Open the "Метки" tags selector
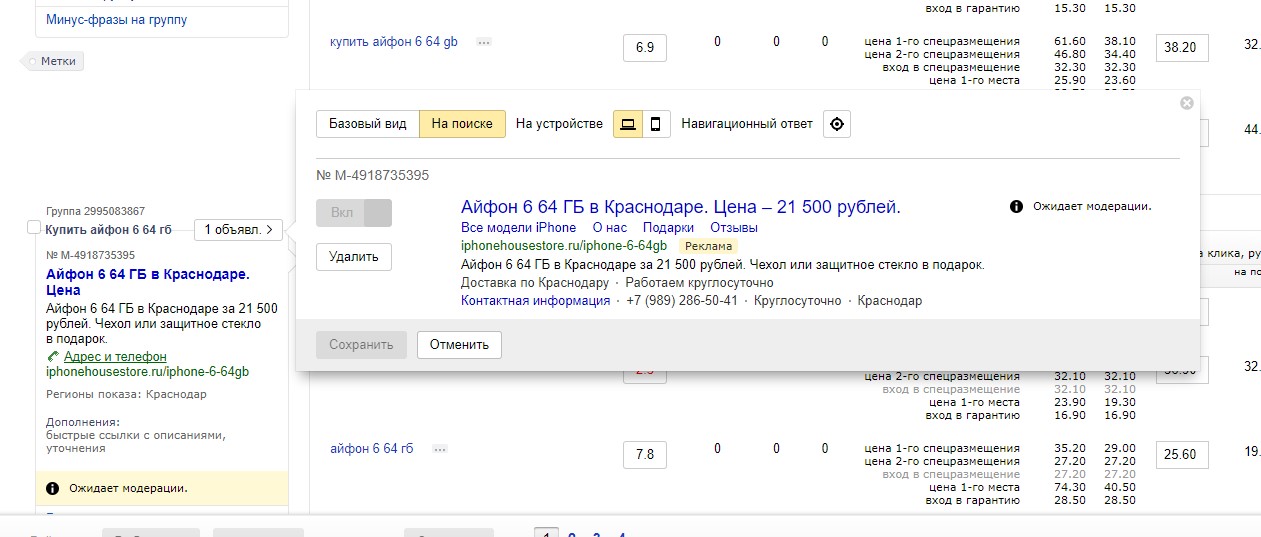Image resolution: width=1261 pixels, height=537 pixels. coord(57,62)
